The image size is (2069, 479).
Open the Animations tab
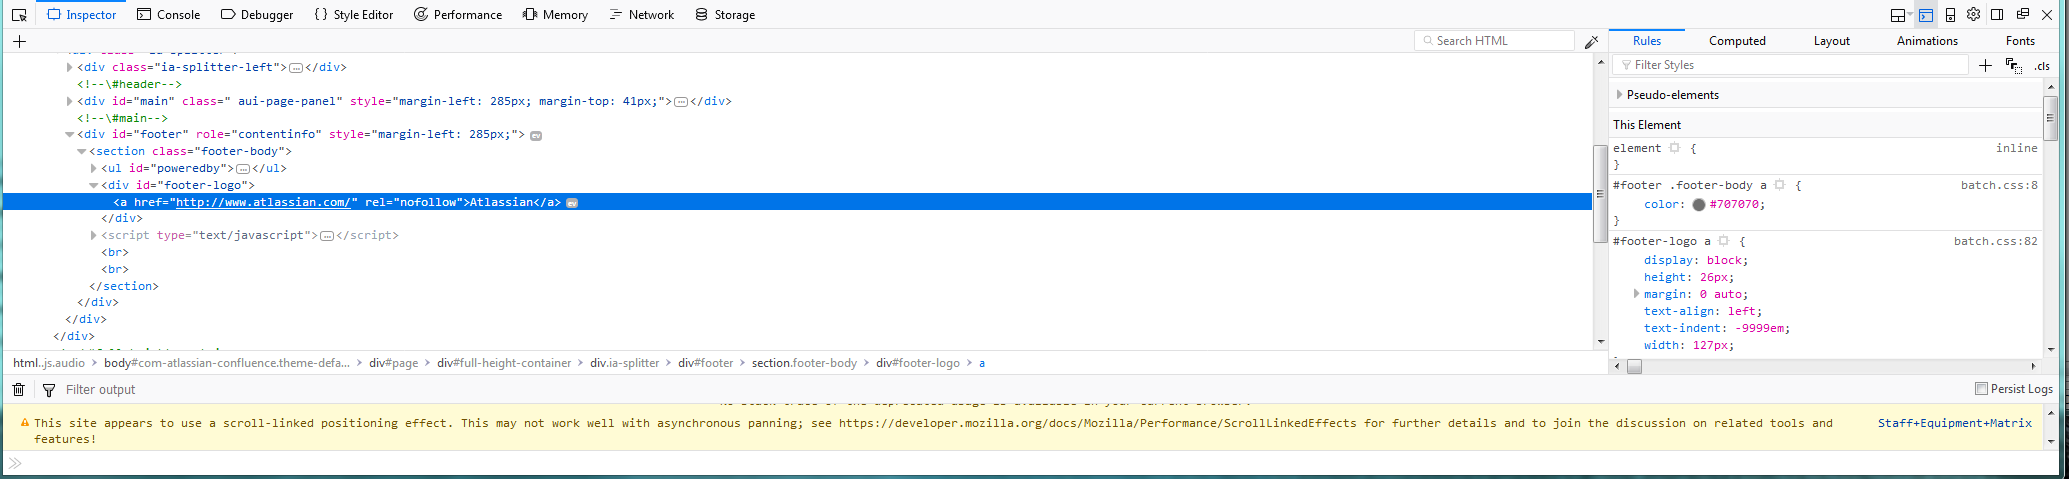pos(1927,41)
